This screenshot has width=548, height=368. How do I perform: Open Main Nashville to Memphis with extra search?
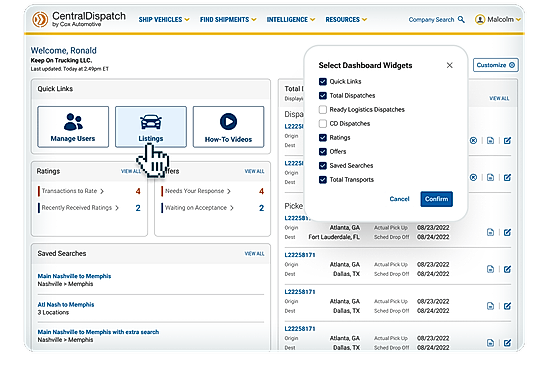[98, 332]
